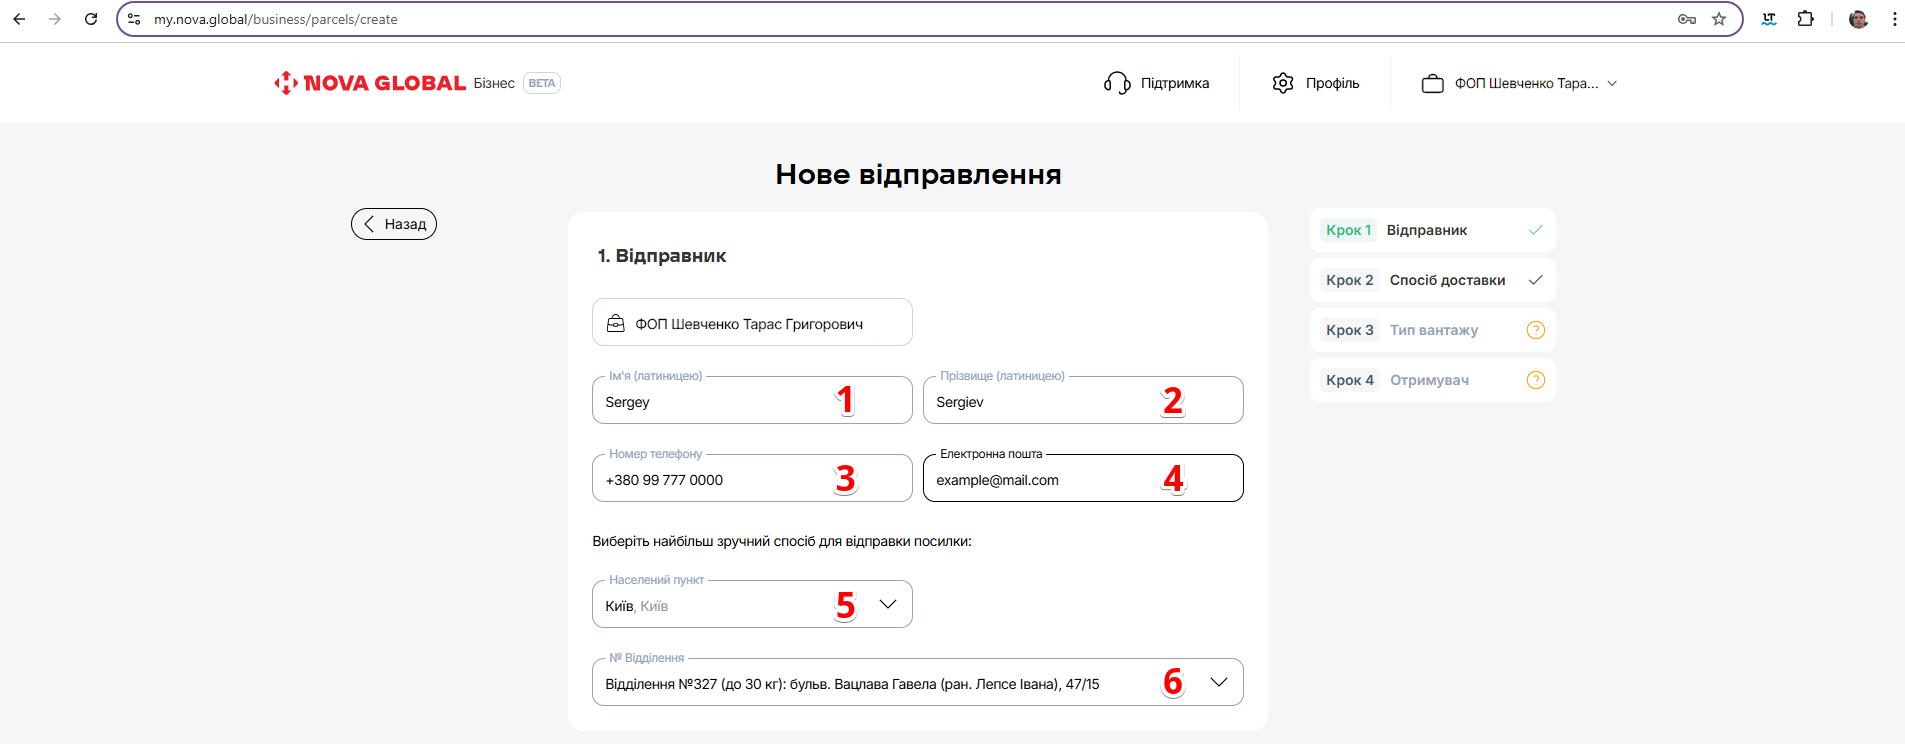Image resolution: width=1905 pixels, height=744 pixels.
Task: Reload the page
Action: 91,19
